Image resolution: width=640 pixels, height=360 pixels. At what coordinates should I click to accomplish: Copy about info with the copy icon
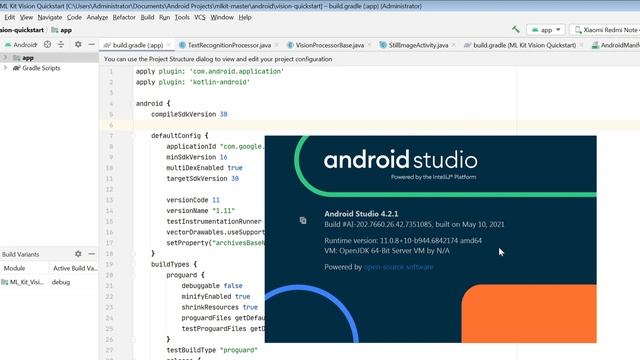tap(303, 220)
